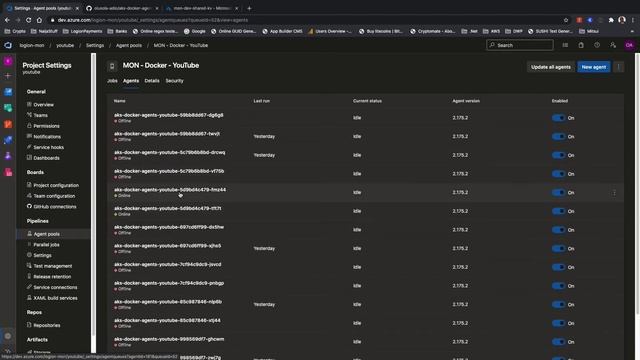Open the LogionPayments bookmarks folder
Image resolution: width=640 pixels, height=360 pixels.
(x=82, y=31)
